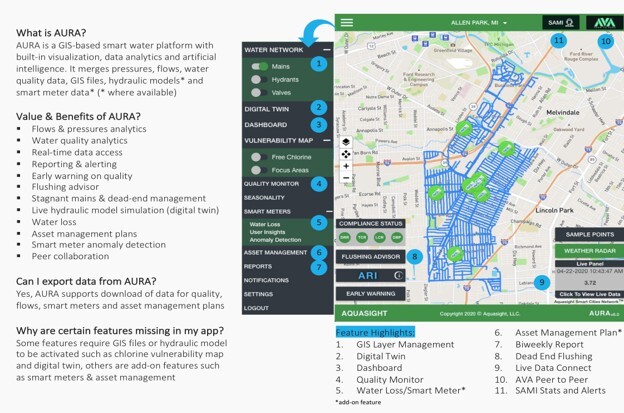Click the Melvindale map label

(562, 113)
